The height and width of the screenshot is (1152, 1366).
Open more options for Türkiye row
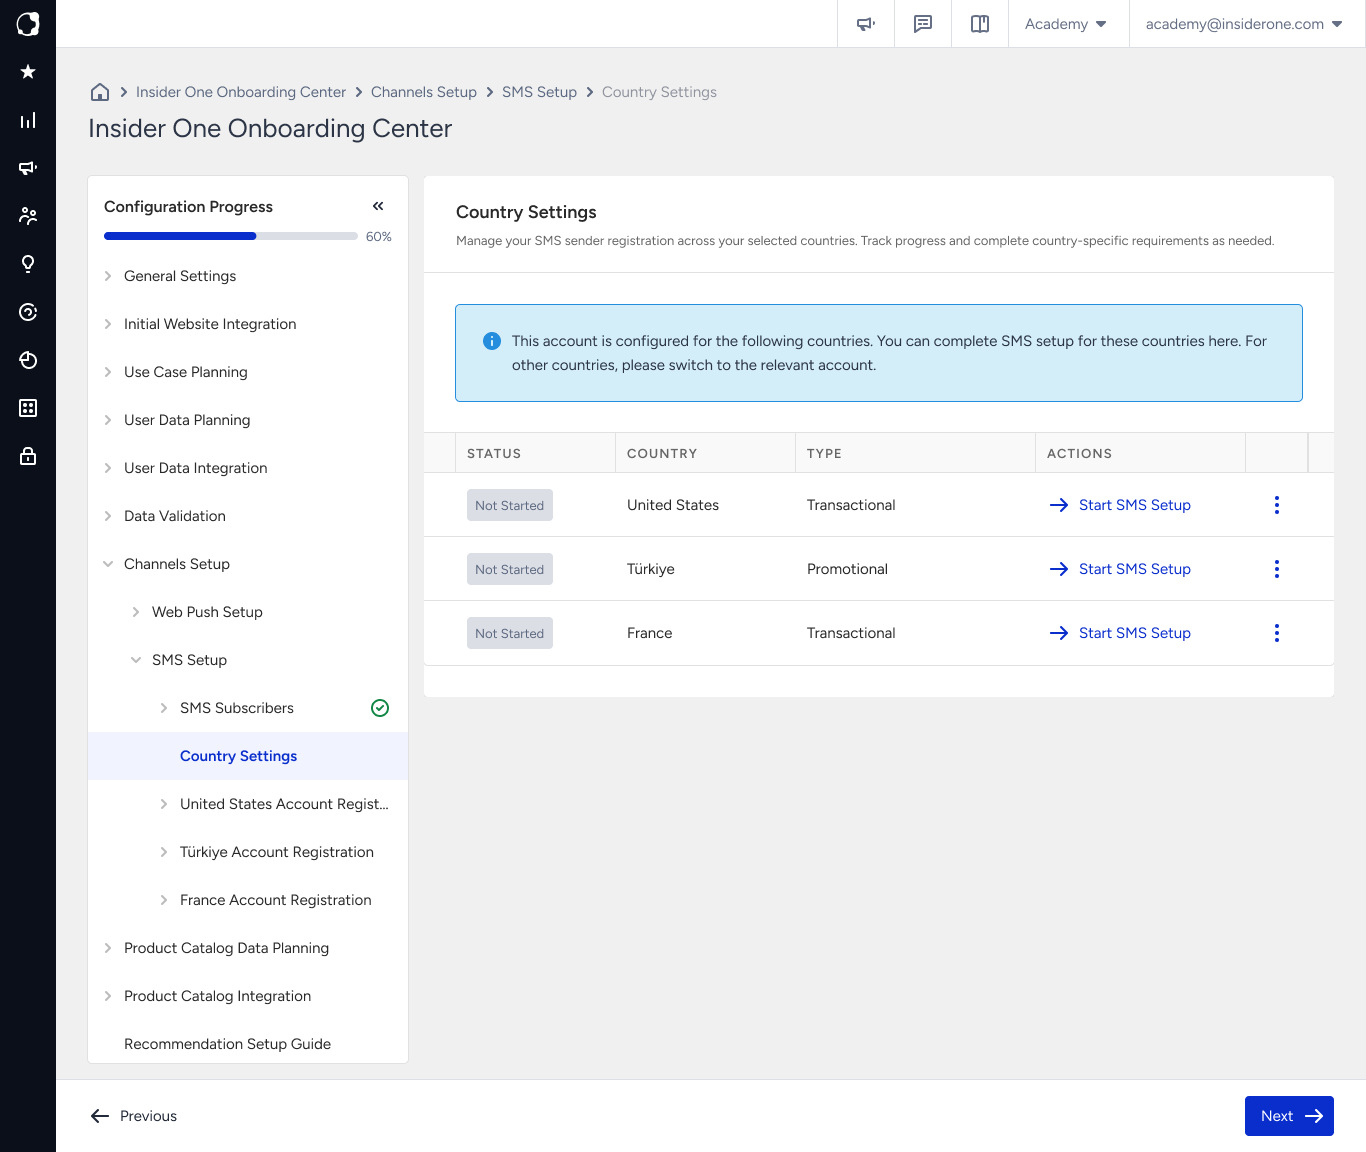click(1277, 569)
